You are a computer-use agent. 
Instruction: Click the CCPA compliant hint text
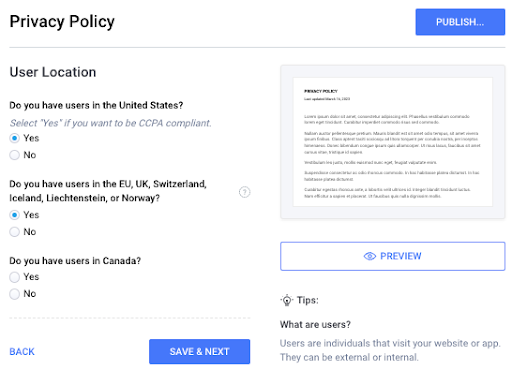click(x=110, y=123)
